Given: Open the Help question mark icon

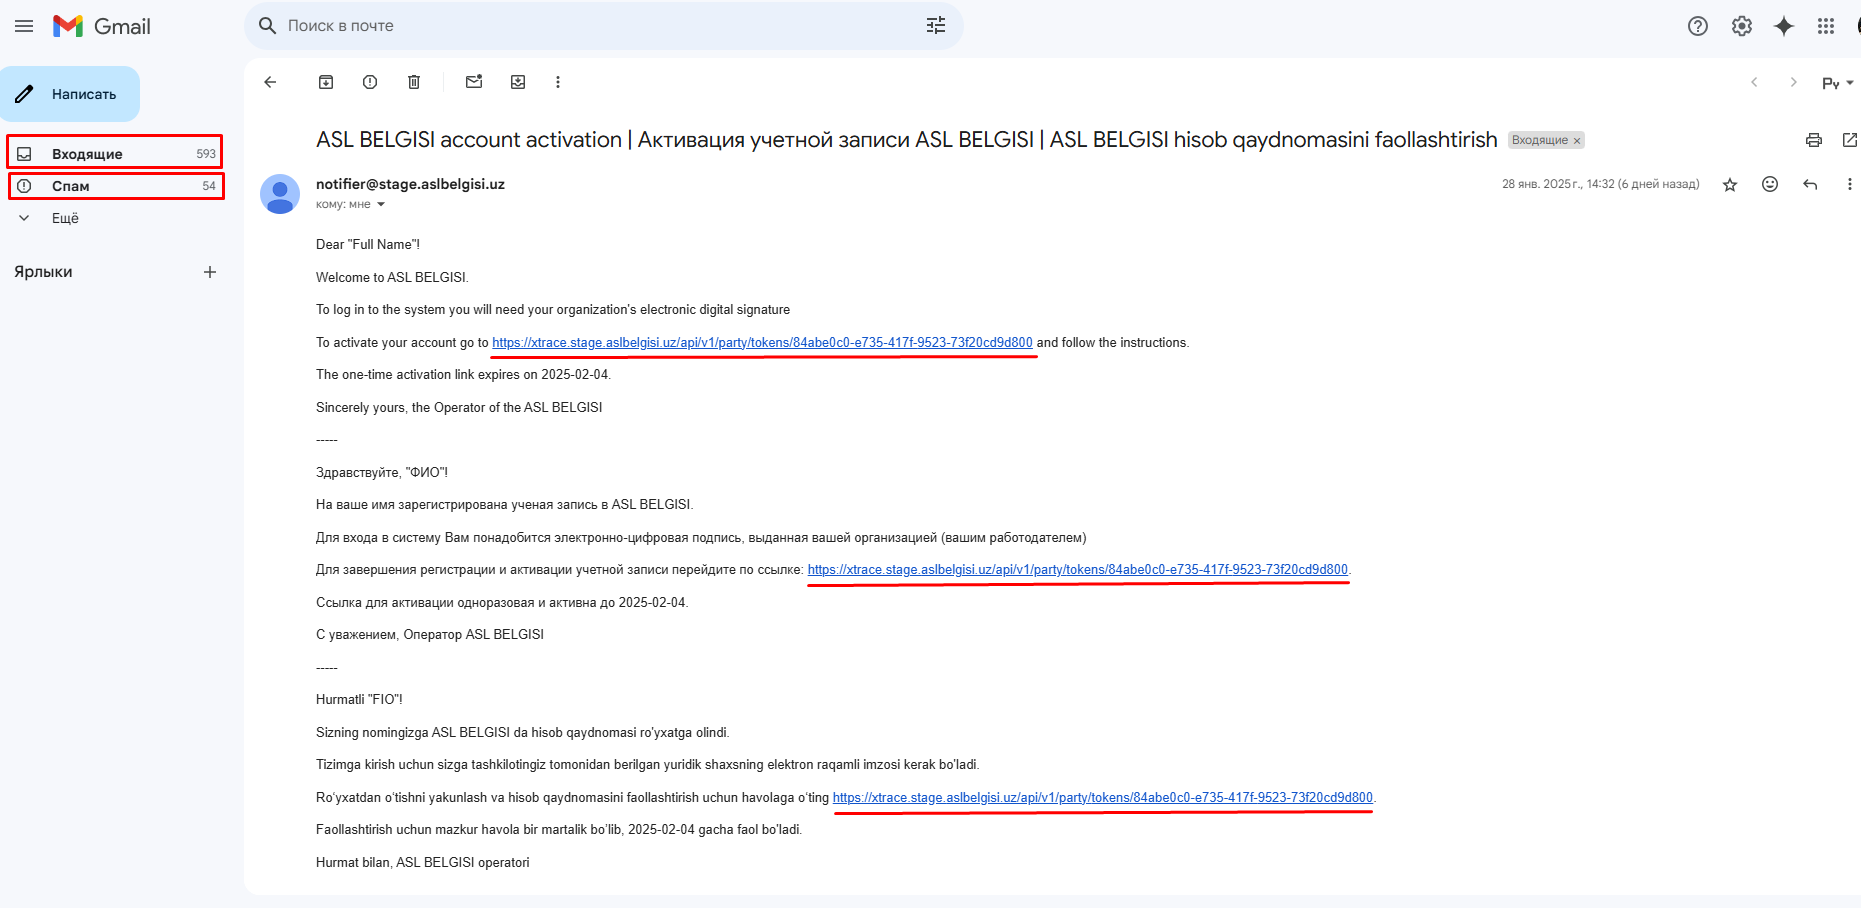Looking at the screenshot, I should point(1698,26).
